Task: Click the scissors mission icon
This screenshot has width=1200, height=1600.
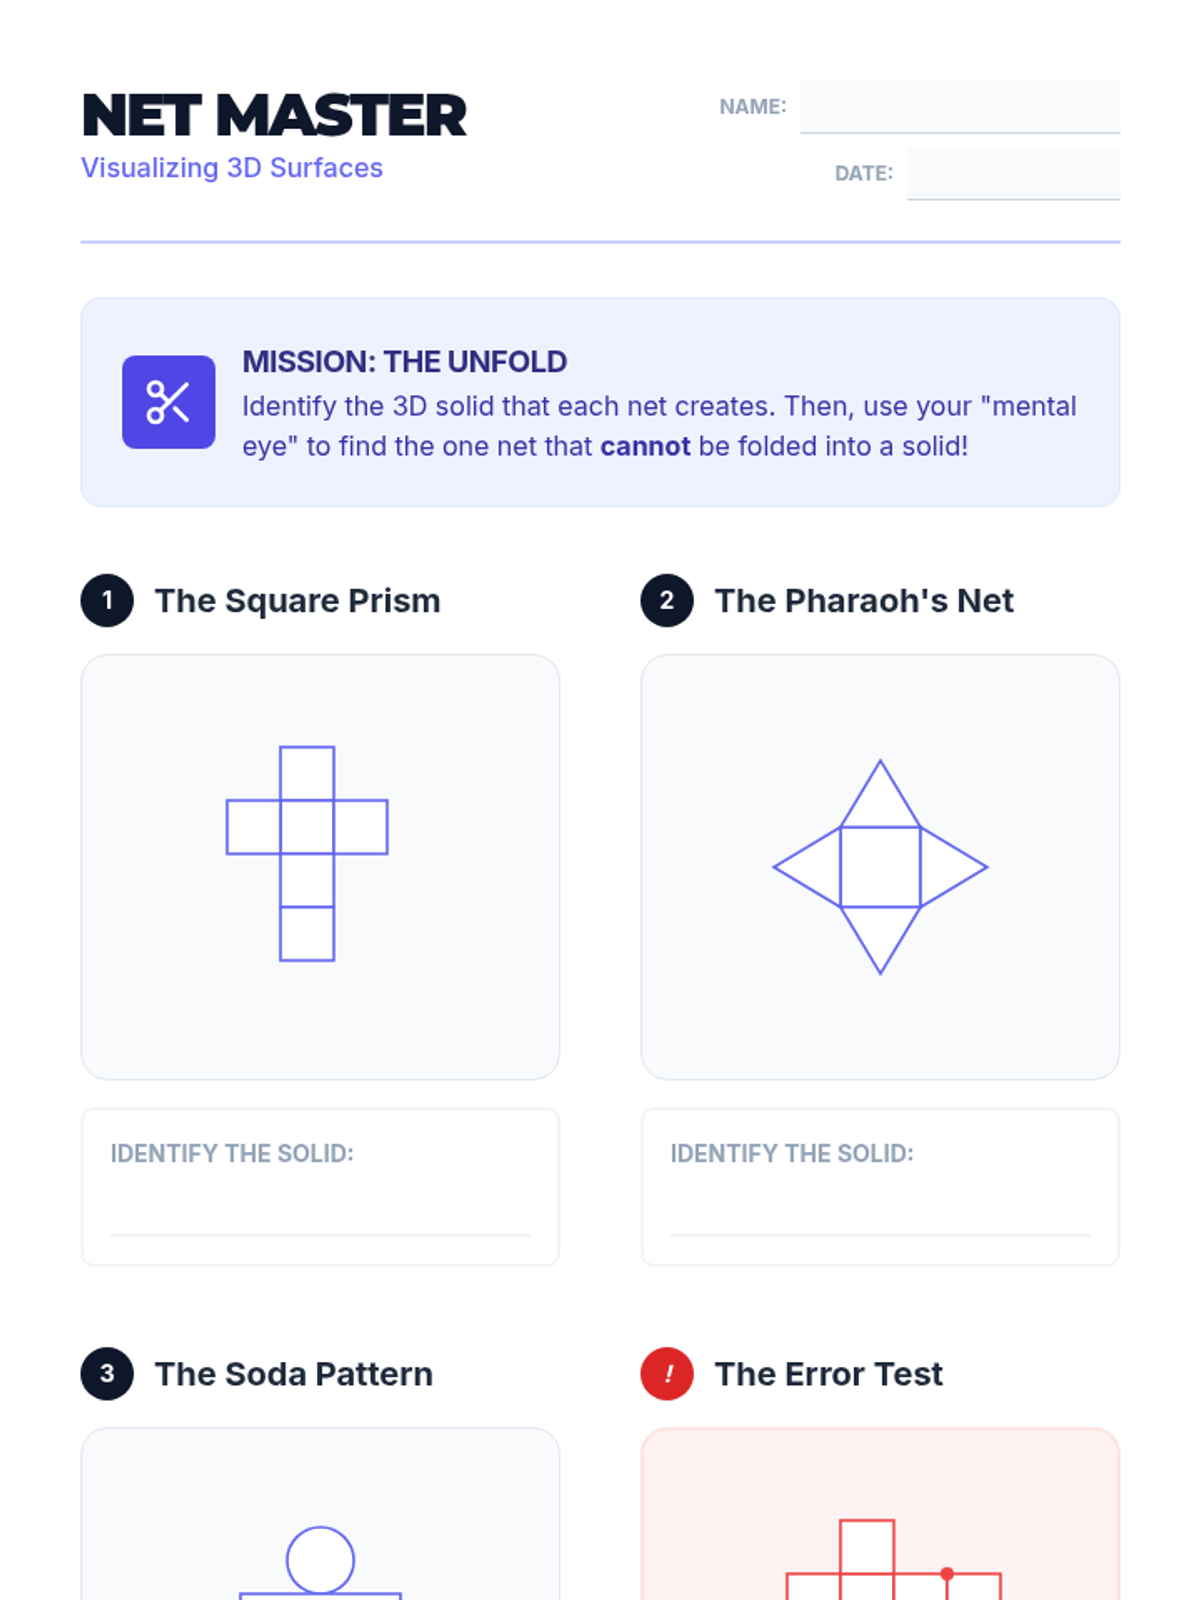Action: [168, 402]
